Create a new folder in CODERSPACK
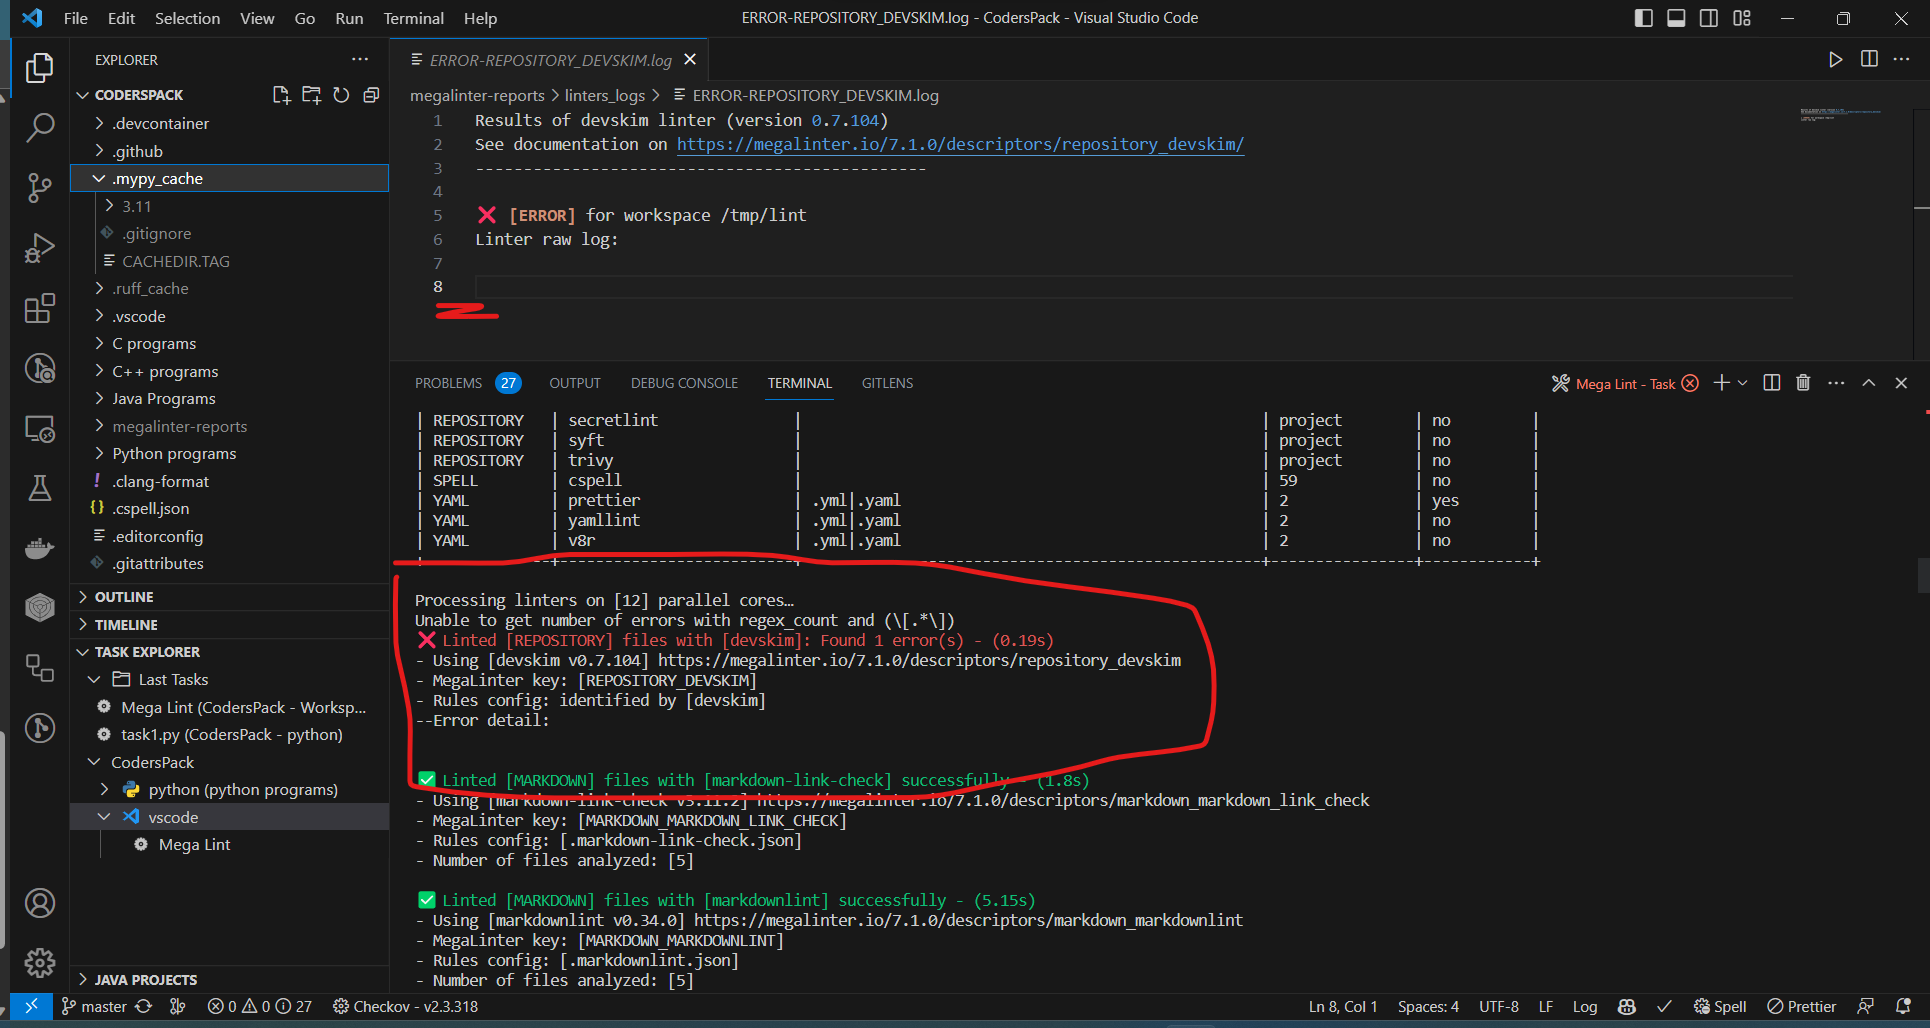The width and height of the screenshot is (1930, 1028). [x=311, y=95]
